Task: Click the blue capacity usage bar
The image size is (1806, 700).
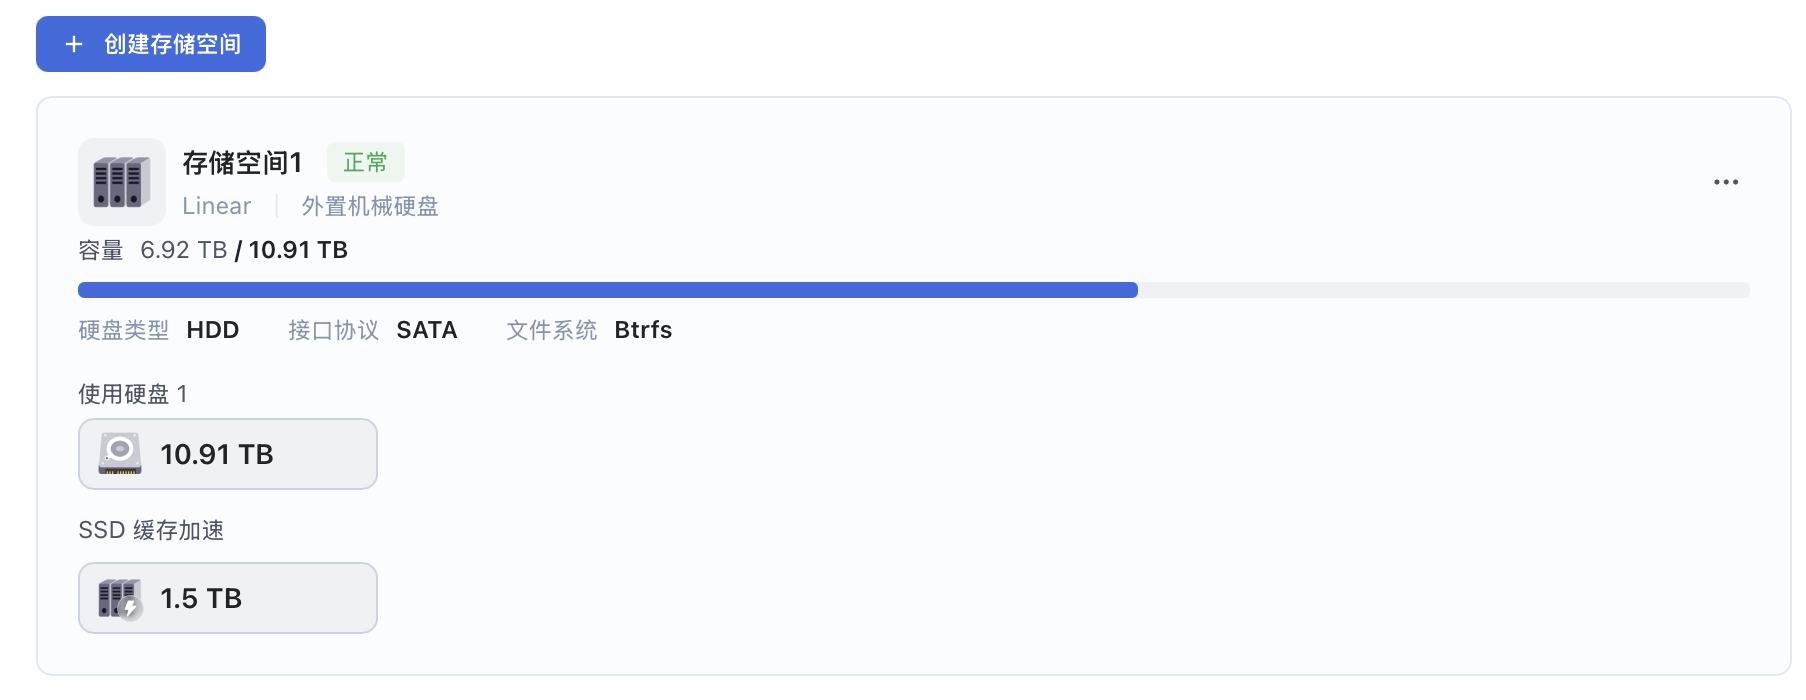Action: [x=608, y=290]
